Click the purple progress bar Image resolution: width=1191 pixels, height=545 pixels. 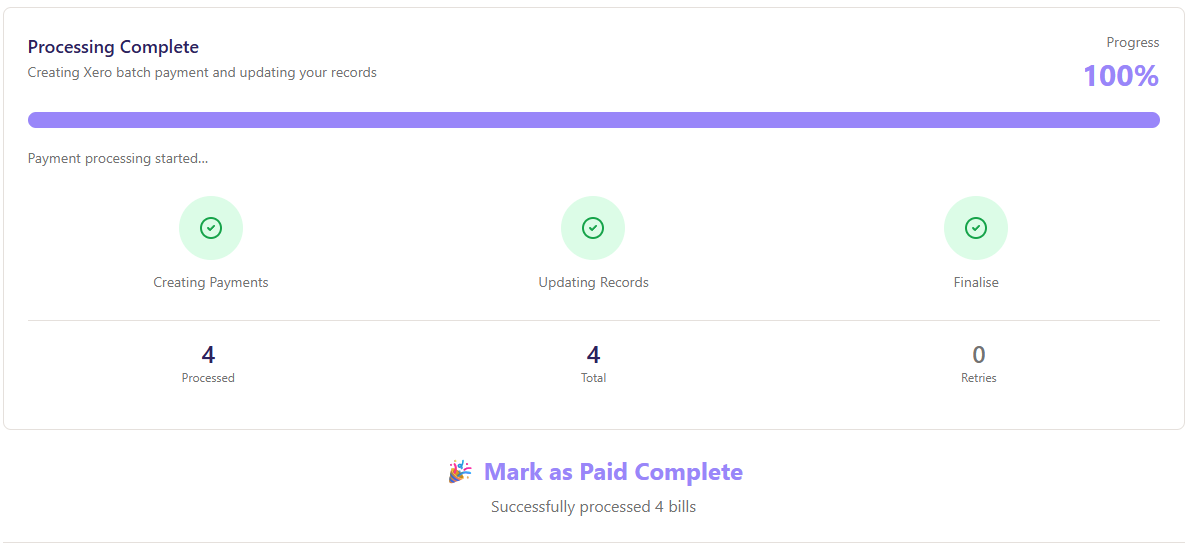coord(593,120)
